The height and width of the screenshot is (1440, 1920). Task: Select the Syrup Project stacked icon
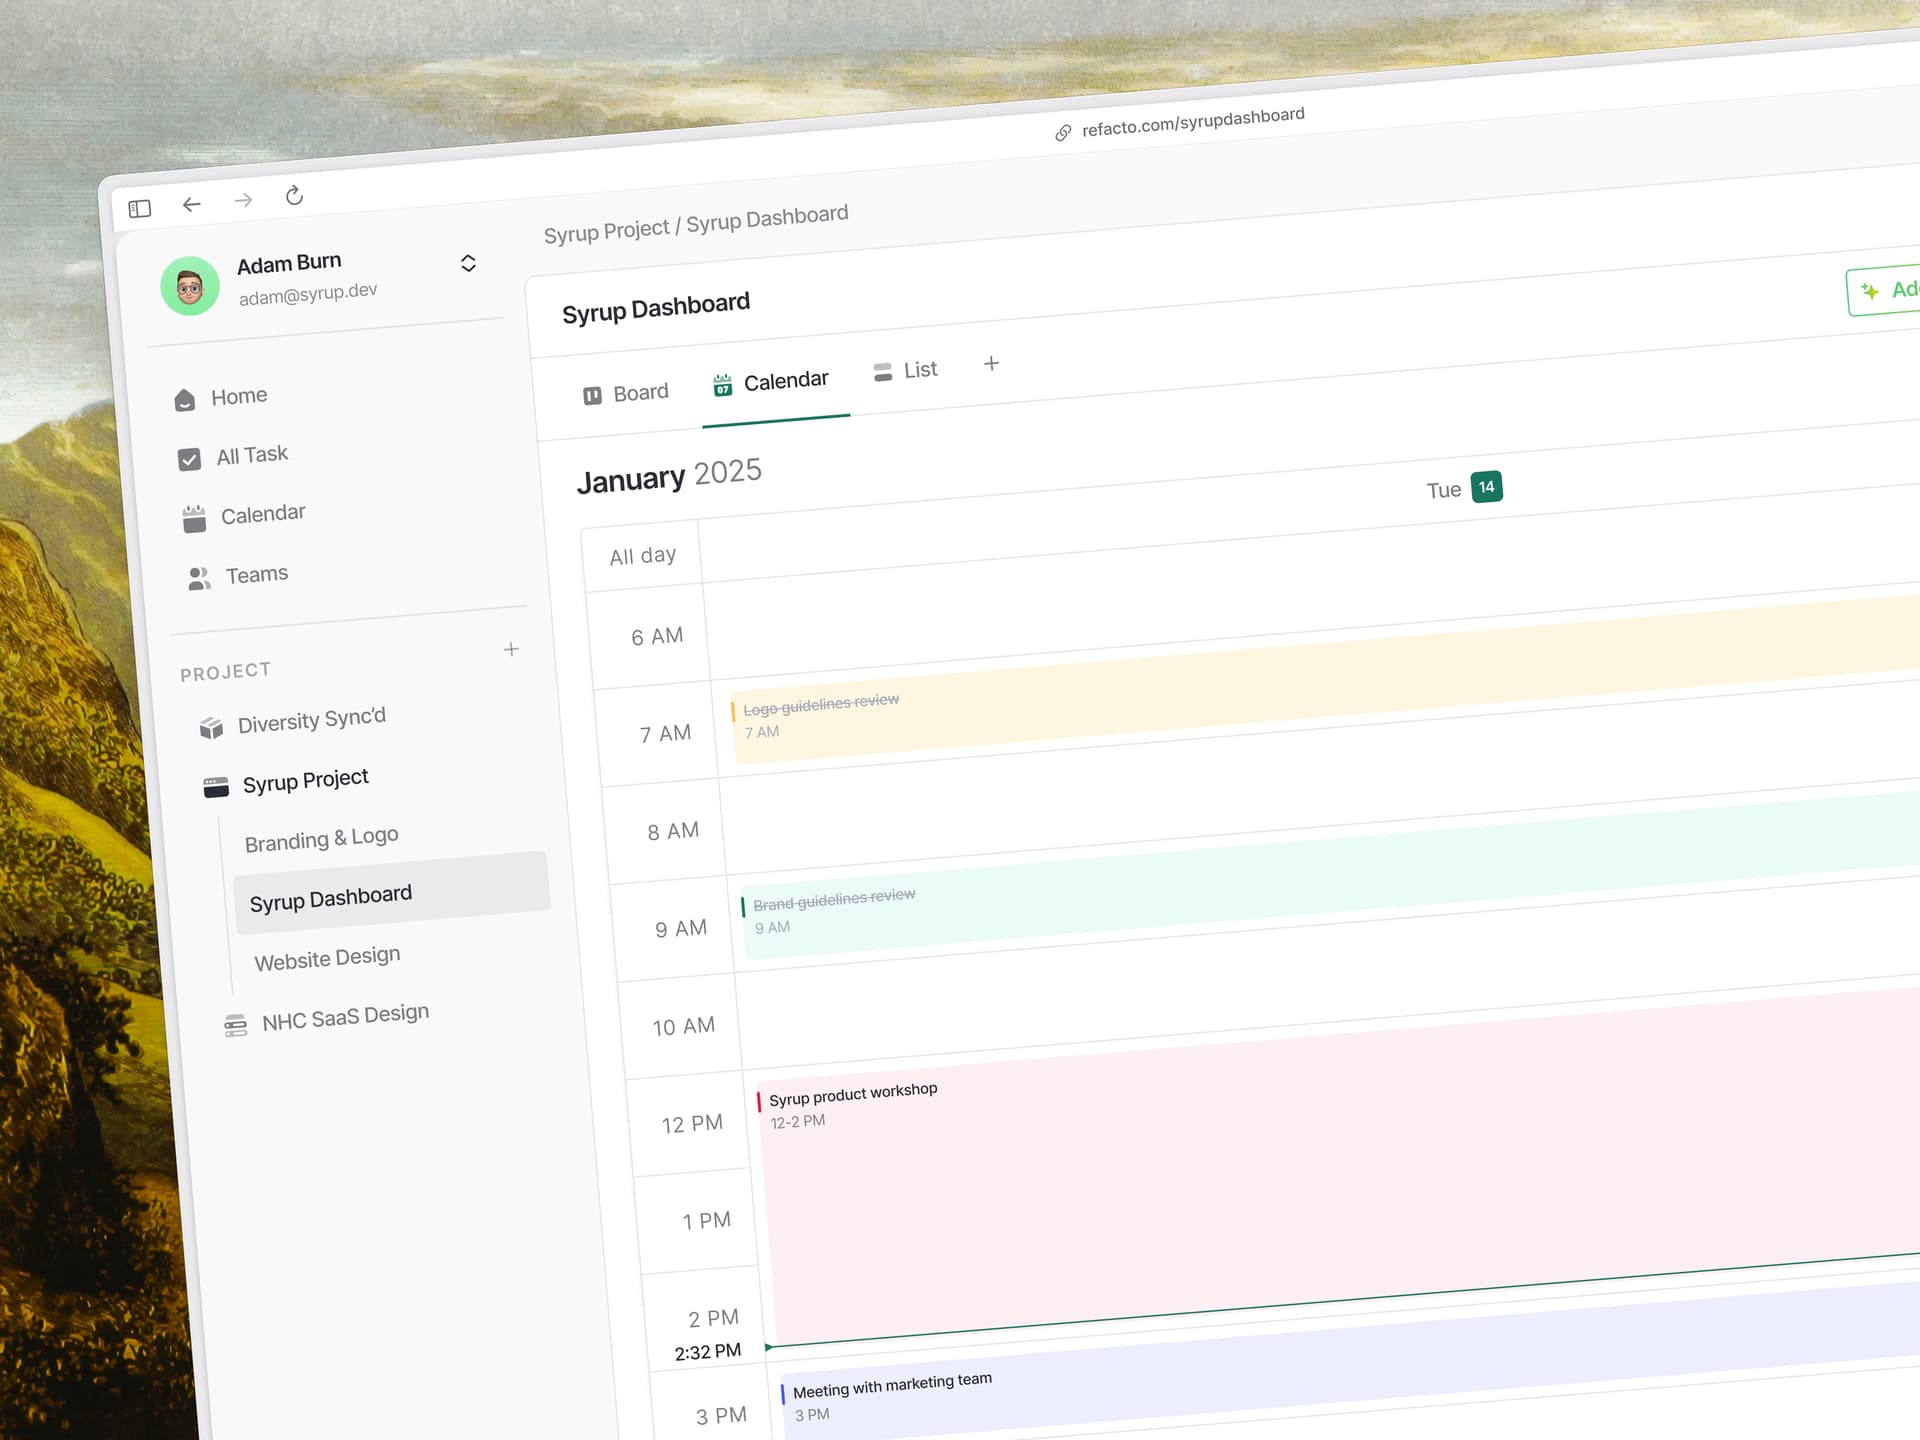coord(216,785)
